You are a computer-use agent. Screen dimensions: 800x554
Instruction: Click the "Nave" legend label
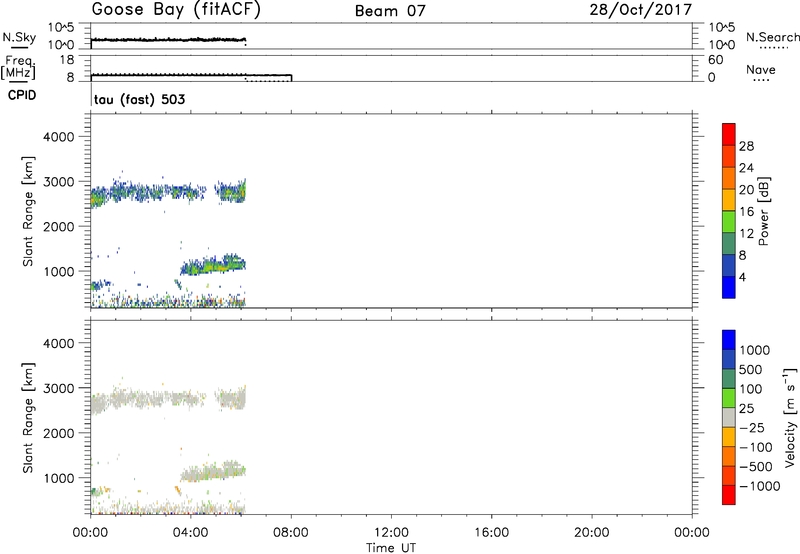(x=761, y=69)
